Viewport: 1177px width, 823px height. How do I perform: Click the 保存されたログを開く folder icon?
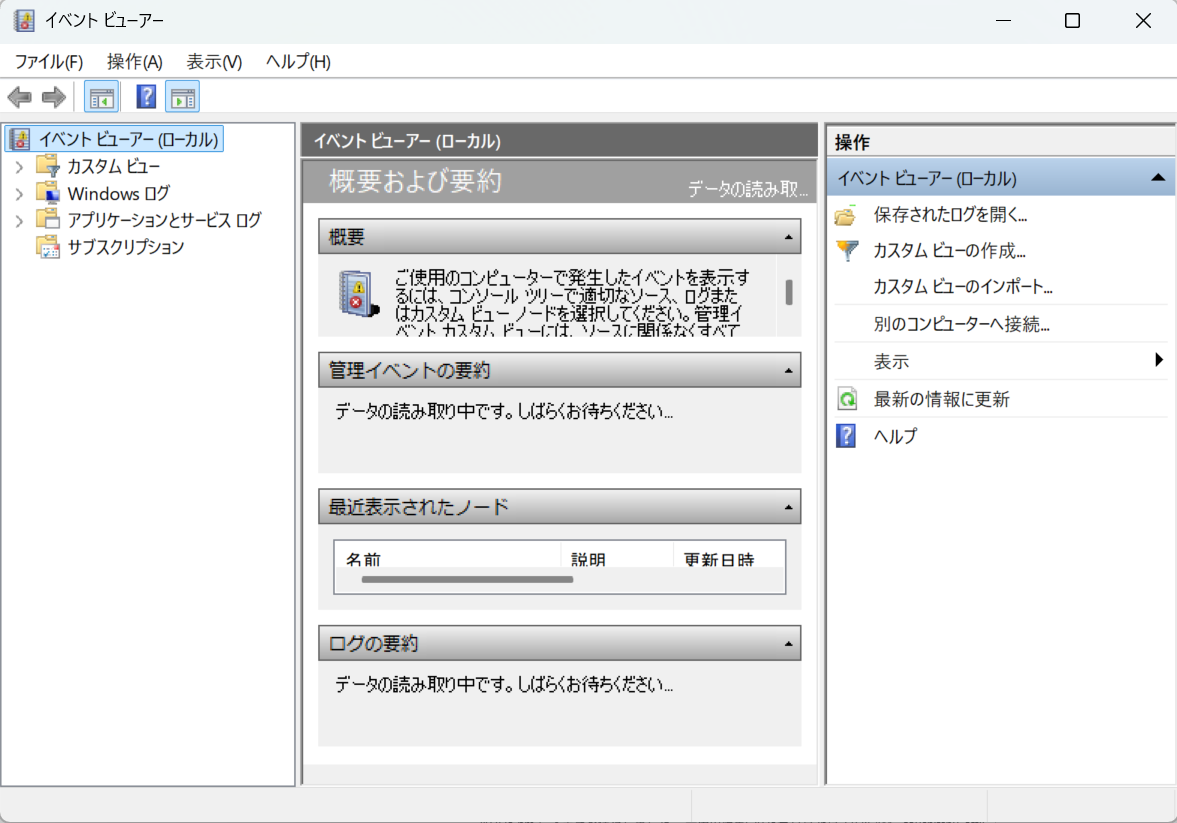click(x=847, y=215)
